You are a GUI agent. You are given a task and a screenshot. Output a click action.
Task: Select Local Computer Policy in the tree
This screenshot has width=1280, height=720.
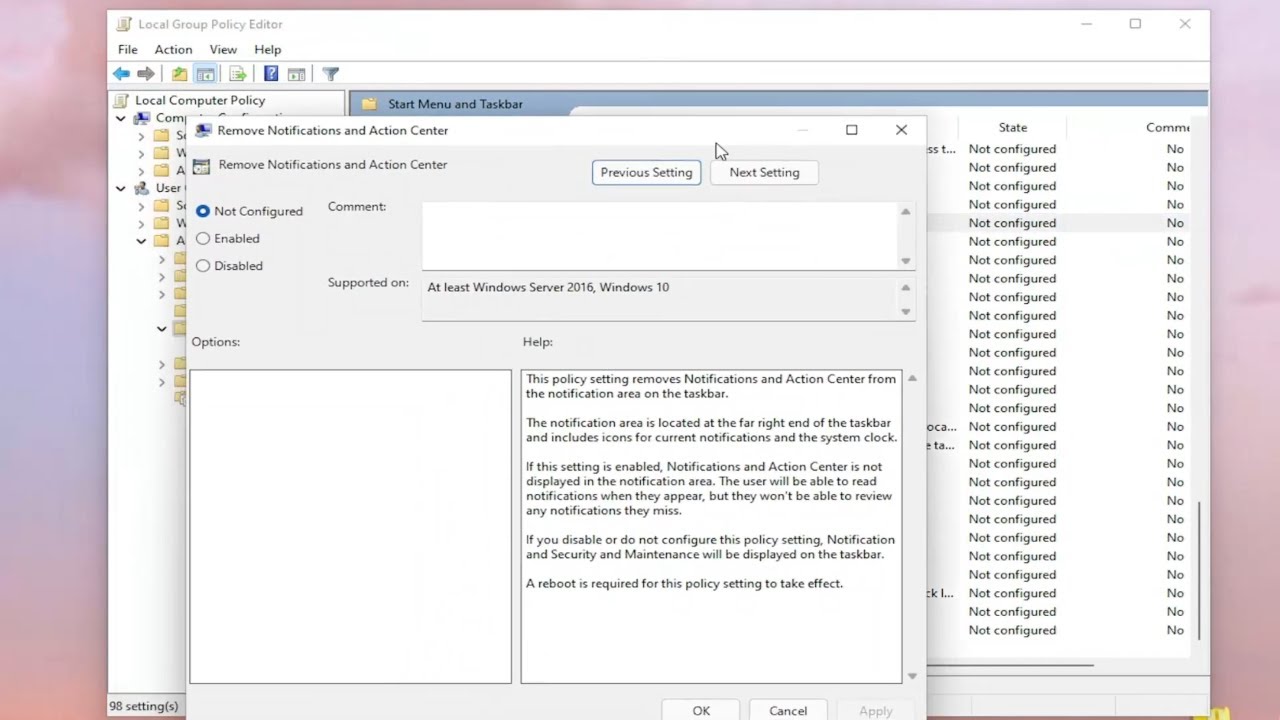200,100
